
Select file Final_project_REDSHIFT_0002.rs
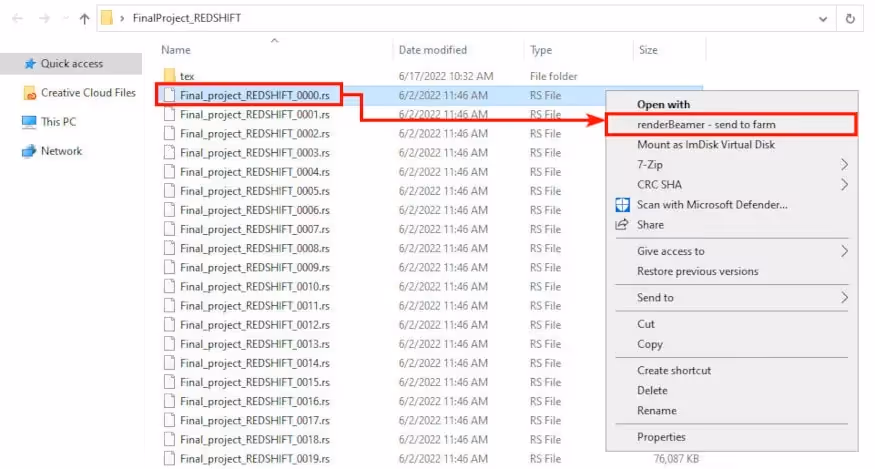[254, 133]
